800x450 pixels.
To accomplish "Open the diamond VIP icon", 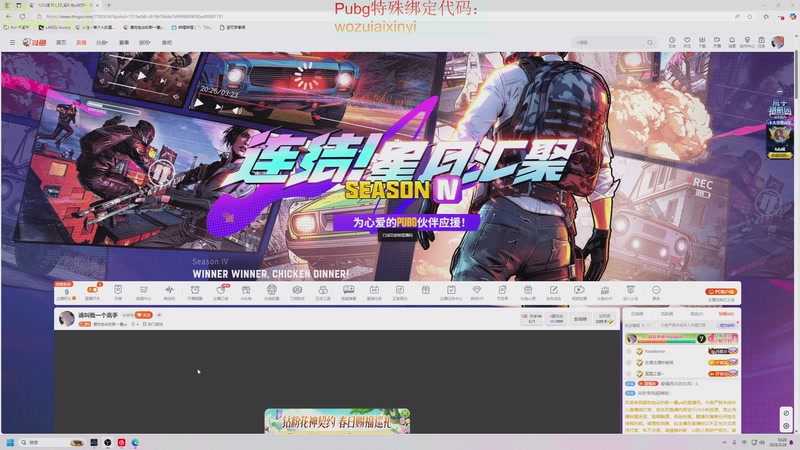I will (x=477, y=292).
